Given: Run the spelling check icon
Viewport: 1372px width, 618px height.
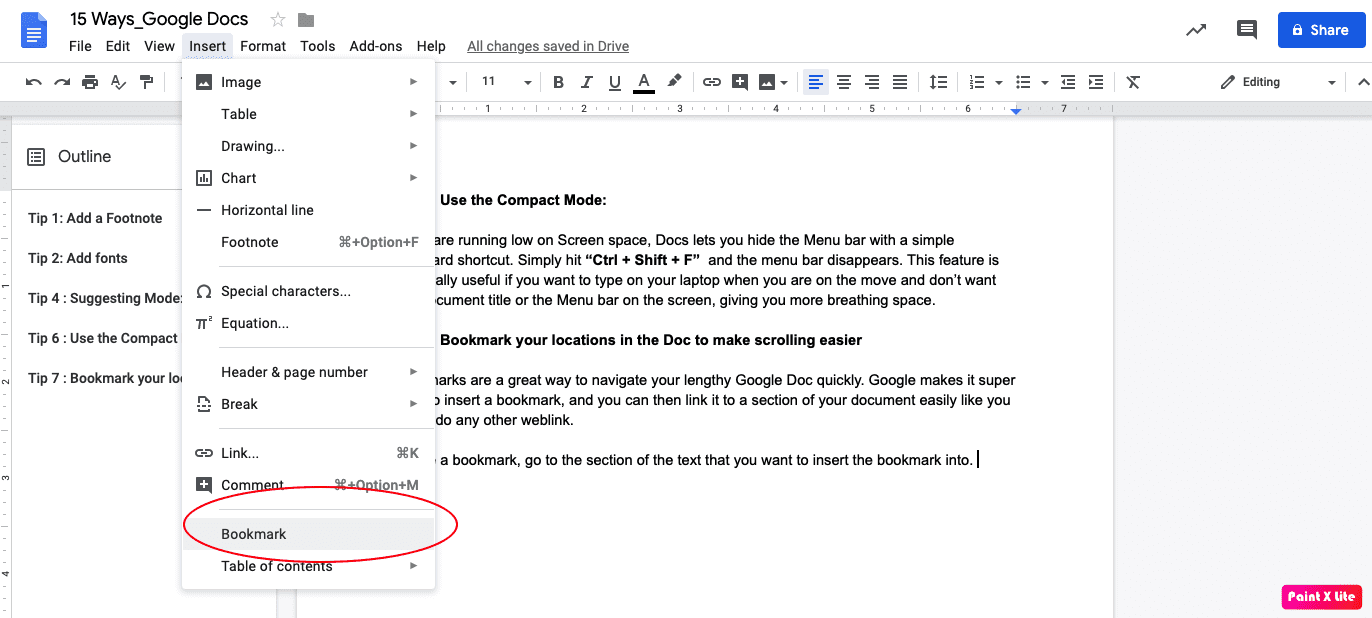Looking at the screenshot, I should tap(118, 82).
